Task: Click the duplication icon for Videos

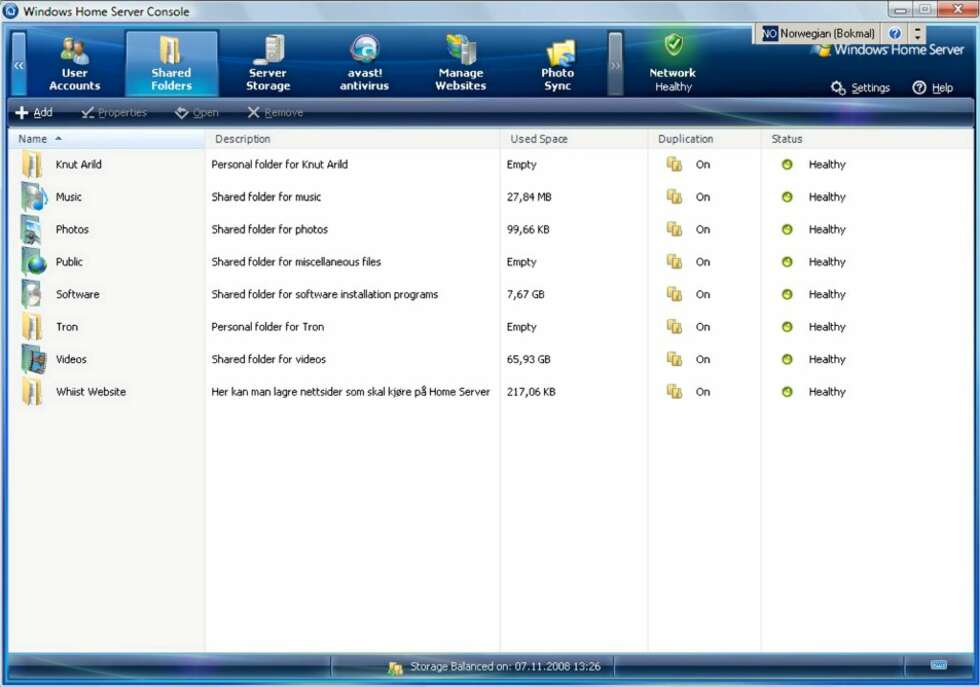Action: click(674, 359)
